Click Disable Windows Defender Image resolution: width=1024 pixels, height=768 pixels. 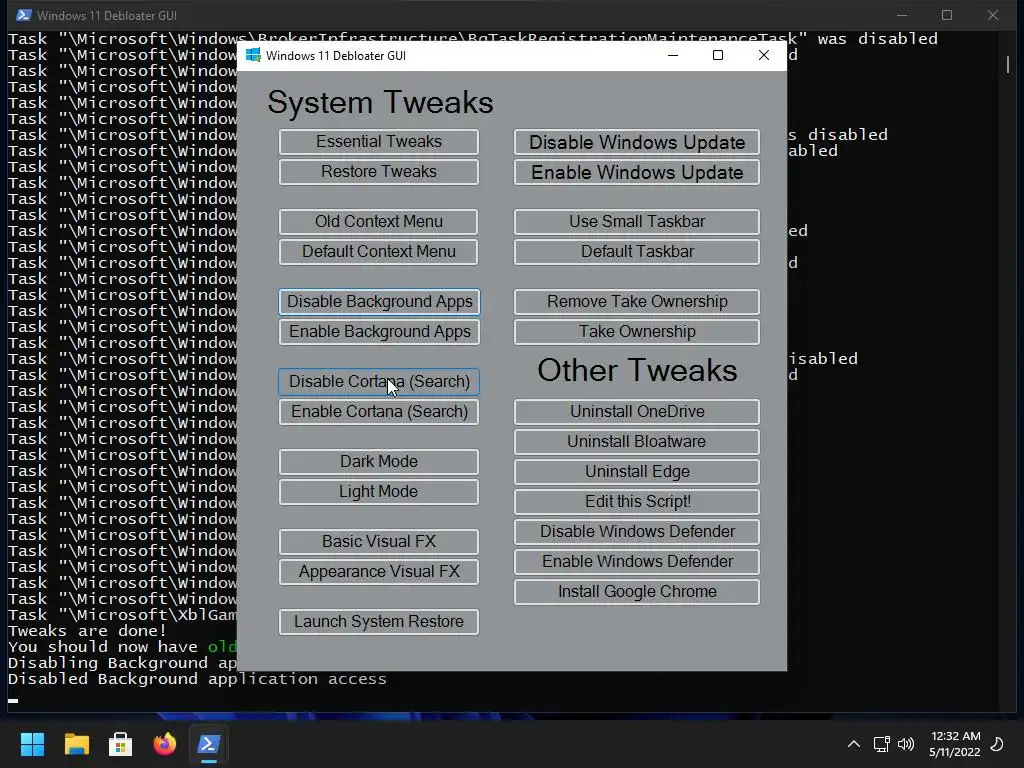pyautogui.click(x=637, y=532)
